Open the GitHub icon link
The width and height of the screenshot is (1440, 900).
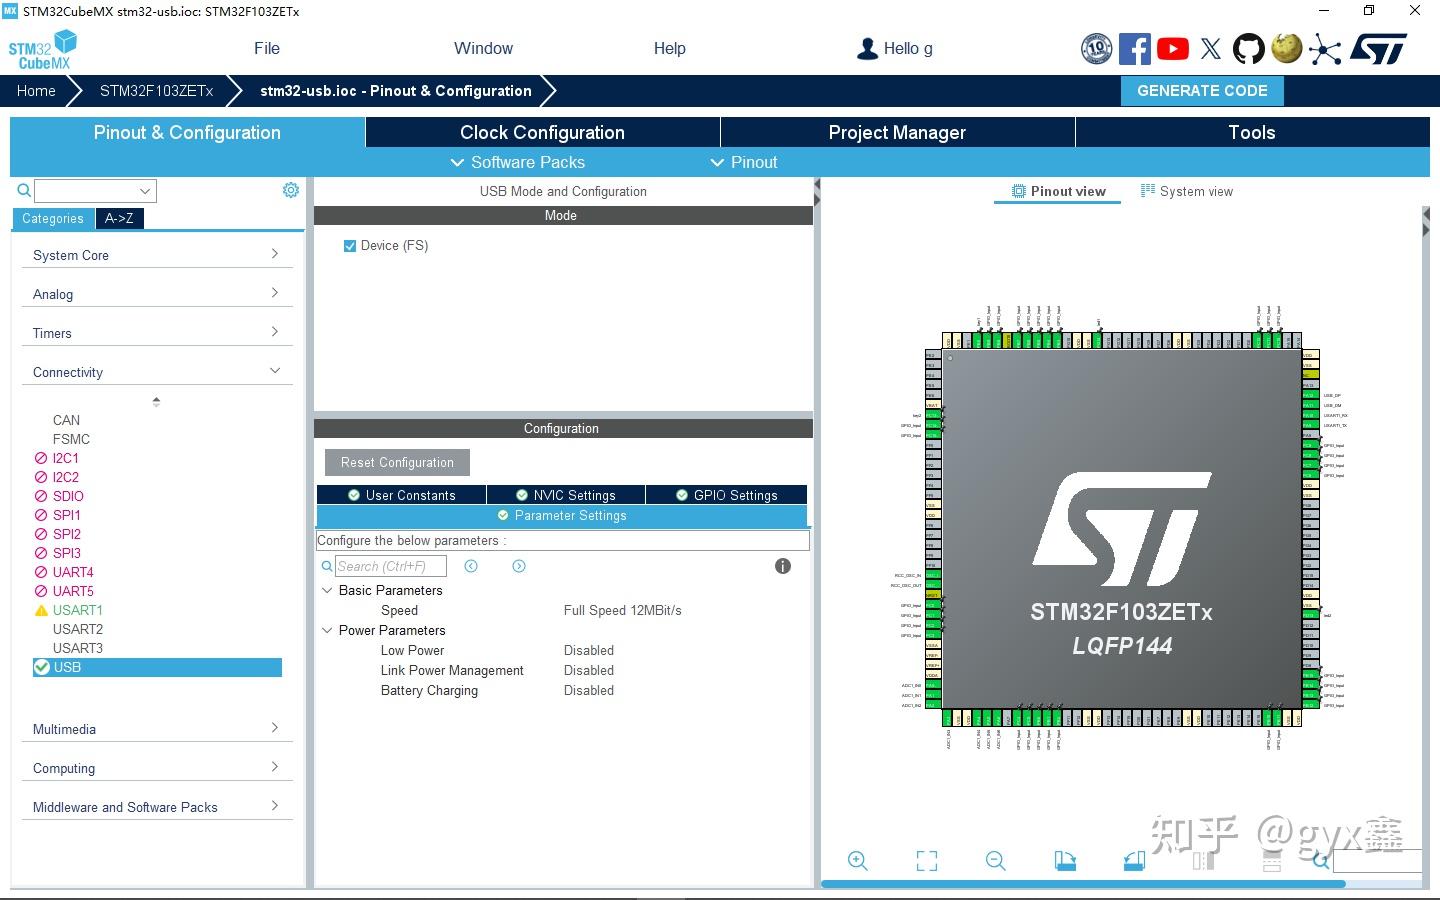coord(1248,48)
